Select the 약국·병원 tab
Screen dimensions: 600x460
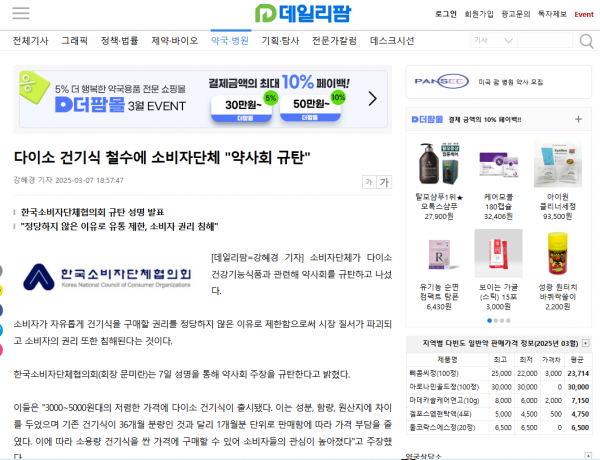point(230,41)
